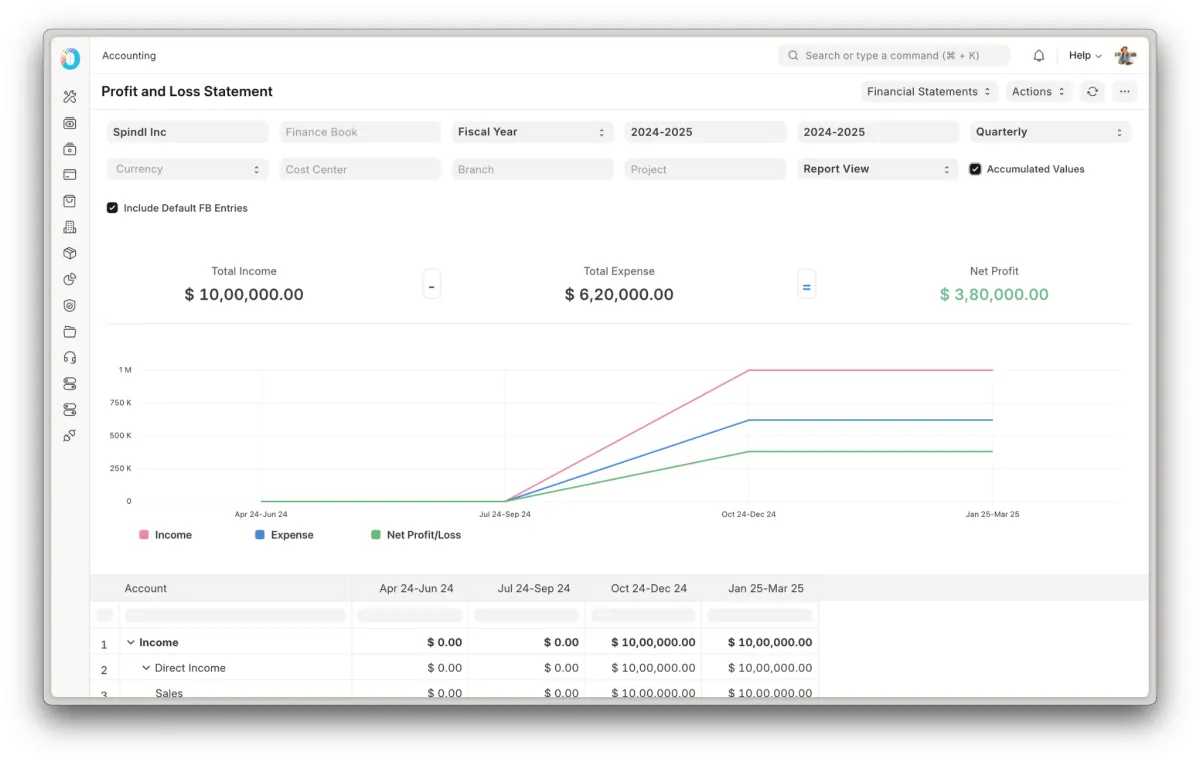Open the pie chart icon in sidebar
Screen dimensions: 1200x762
pos(70,279)
